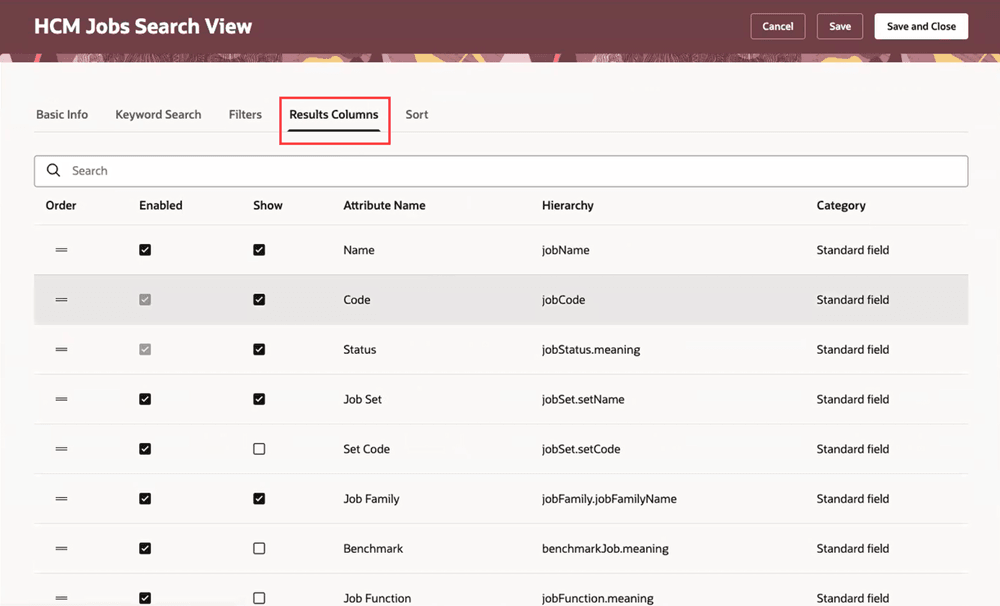Uncheck Enabled for Set Code
Viewport: 1000px width, 606px height.
point(145,449)
